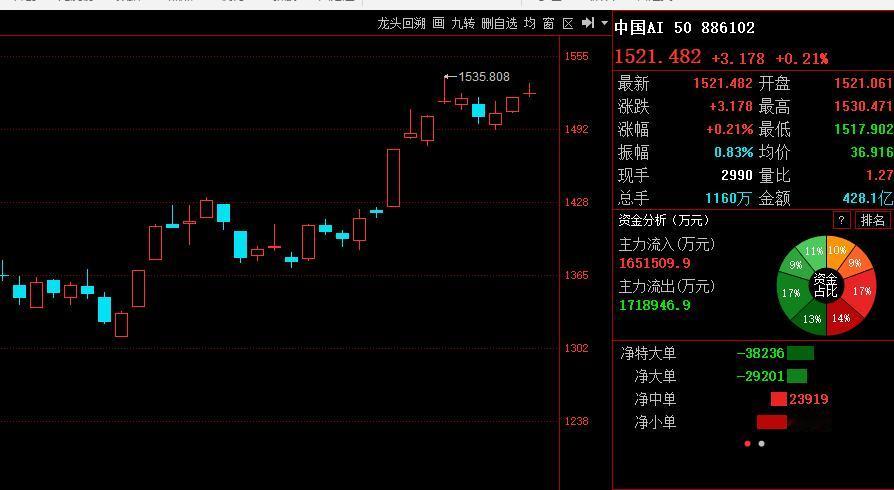Click the 区 interval toolbar button

[568, 23]
